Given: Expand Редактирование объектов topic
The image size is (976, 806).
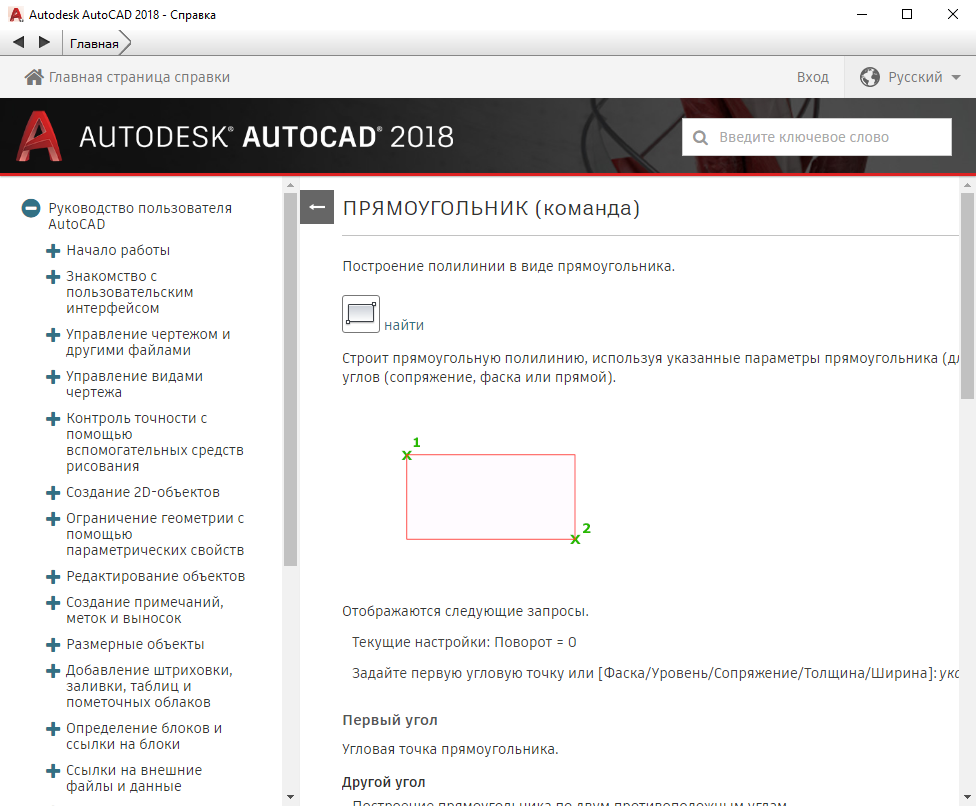Looking at the screenshot, I should point(54,577).
